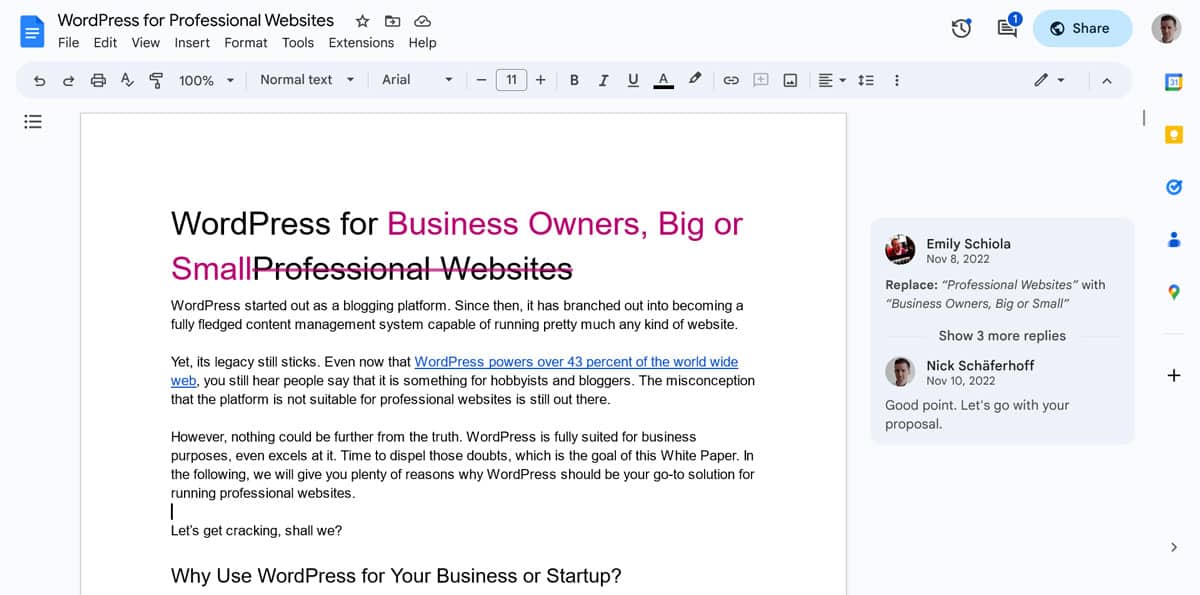Select the Paint format tool
Image resolution: width=1200 pixels, height=595 pixels.
(x=156, y=80)
